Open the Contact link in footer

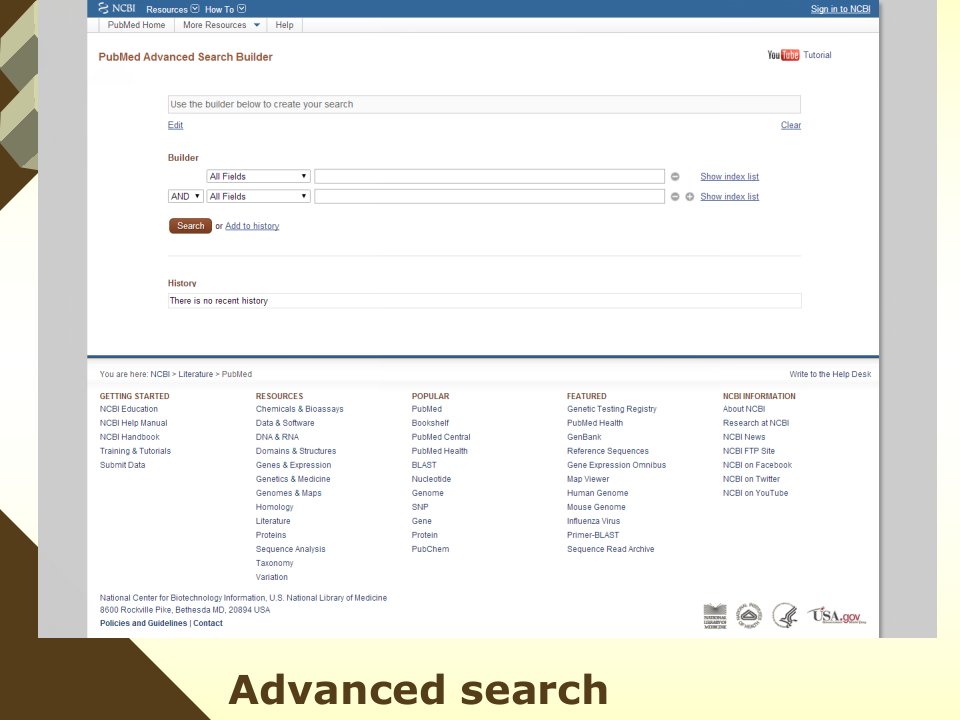208,623
